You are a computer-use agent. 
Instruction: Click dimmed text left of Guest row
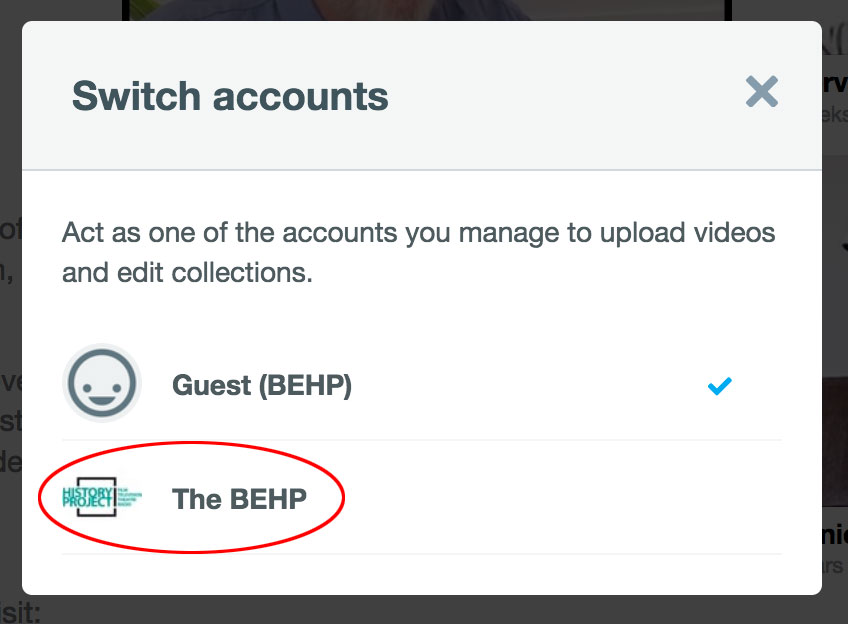click(8, 385)
